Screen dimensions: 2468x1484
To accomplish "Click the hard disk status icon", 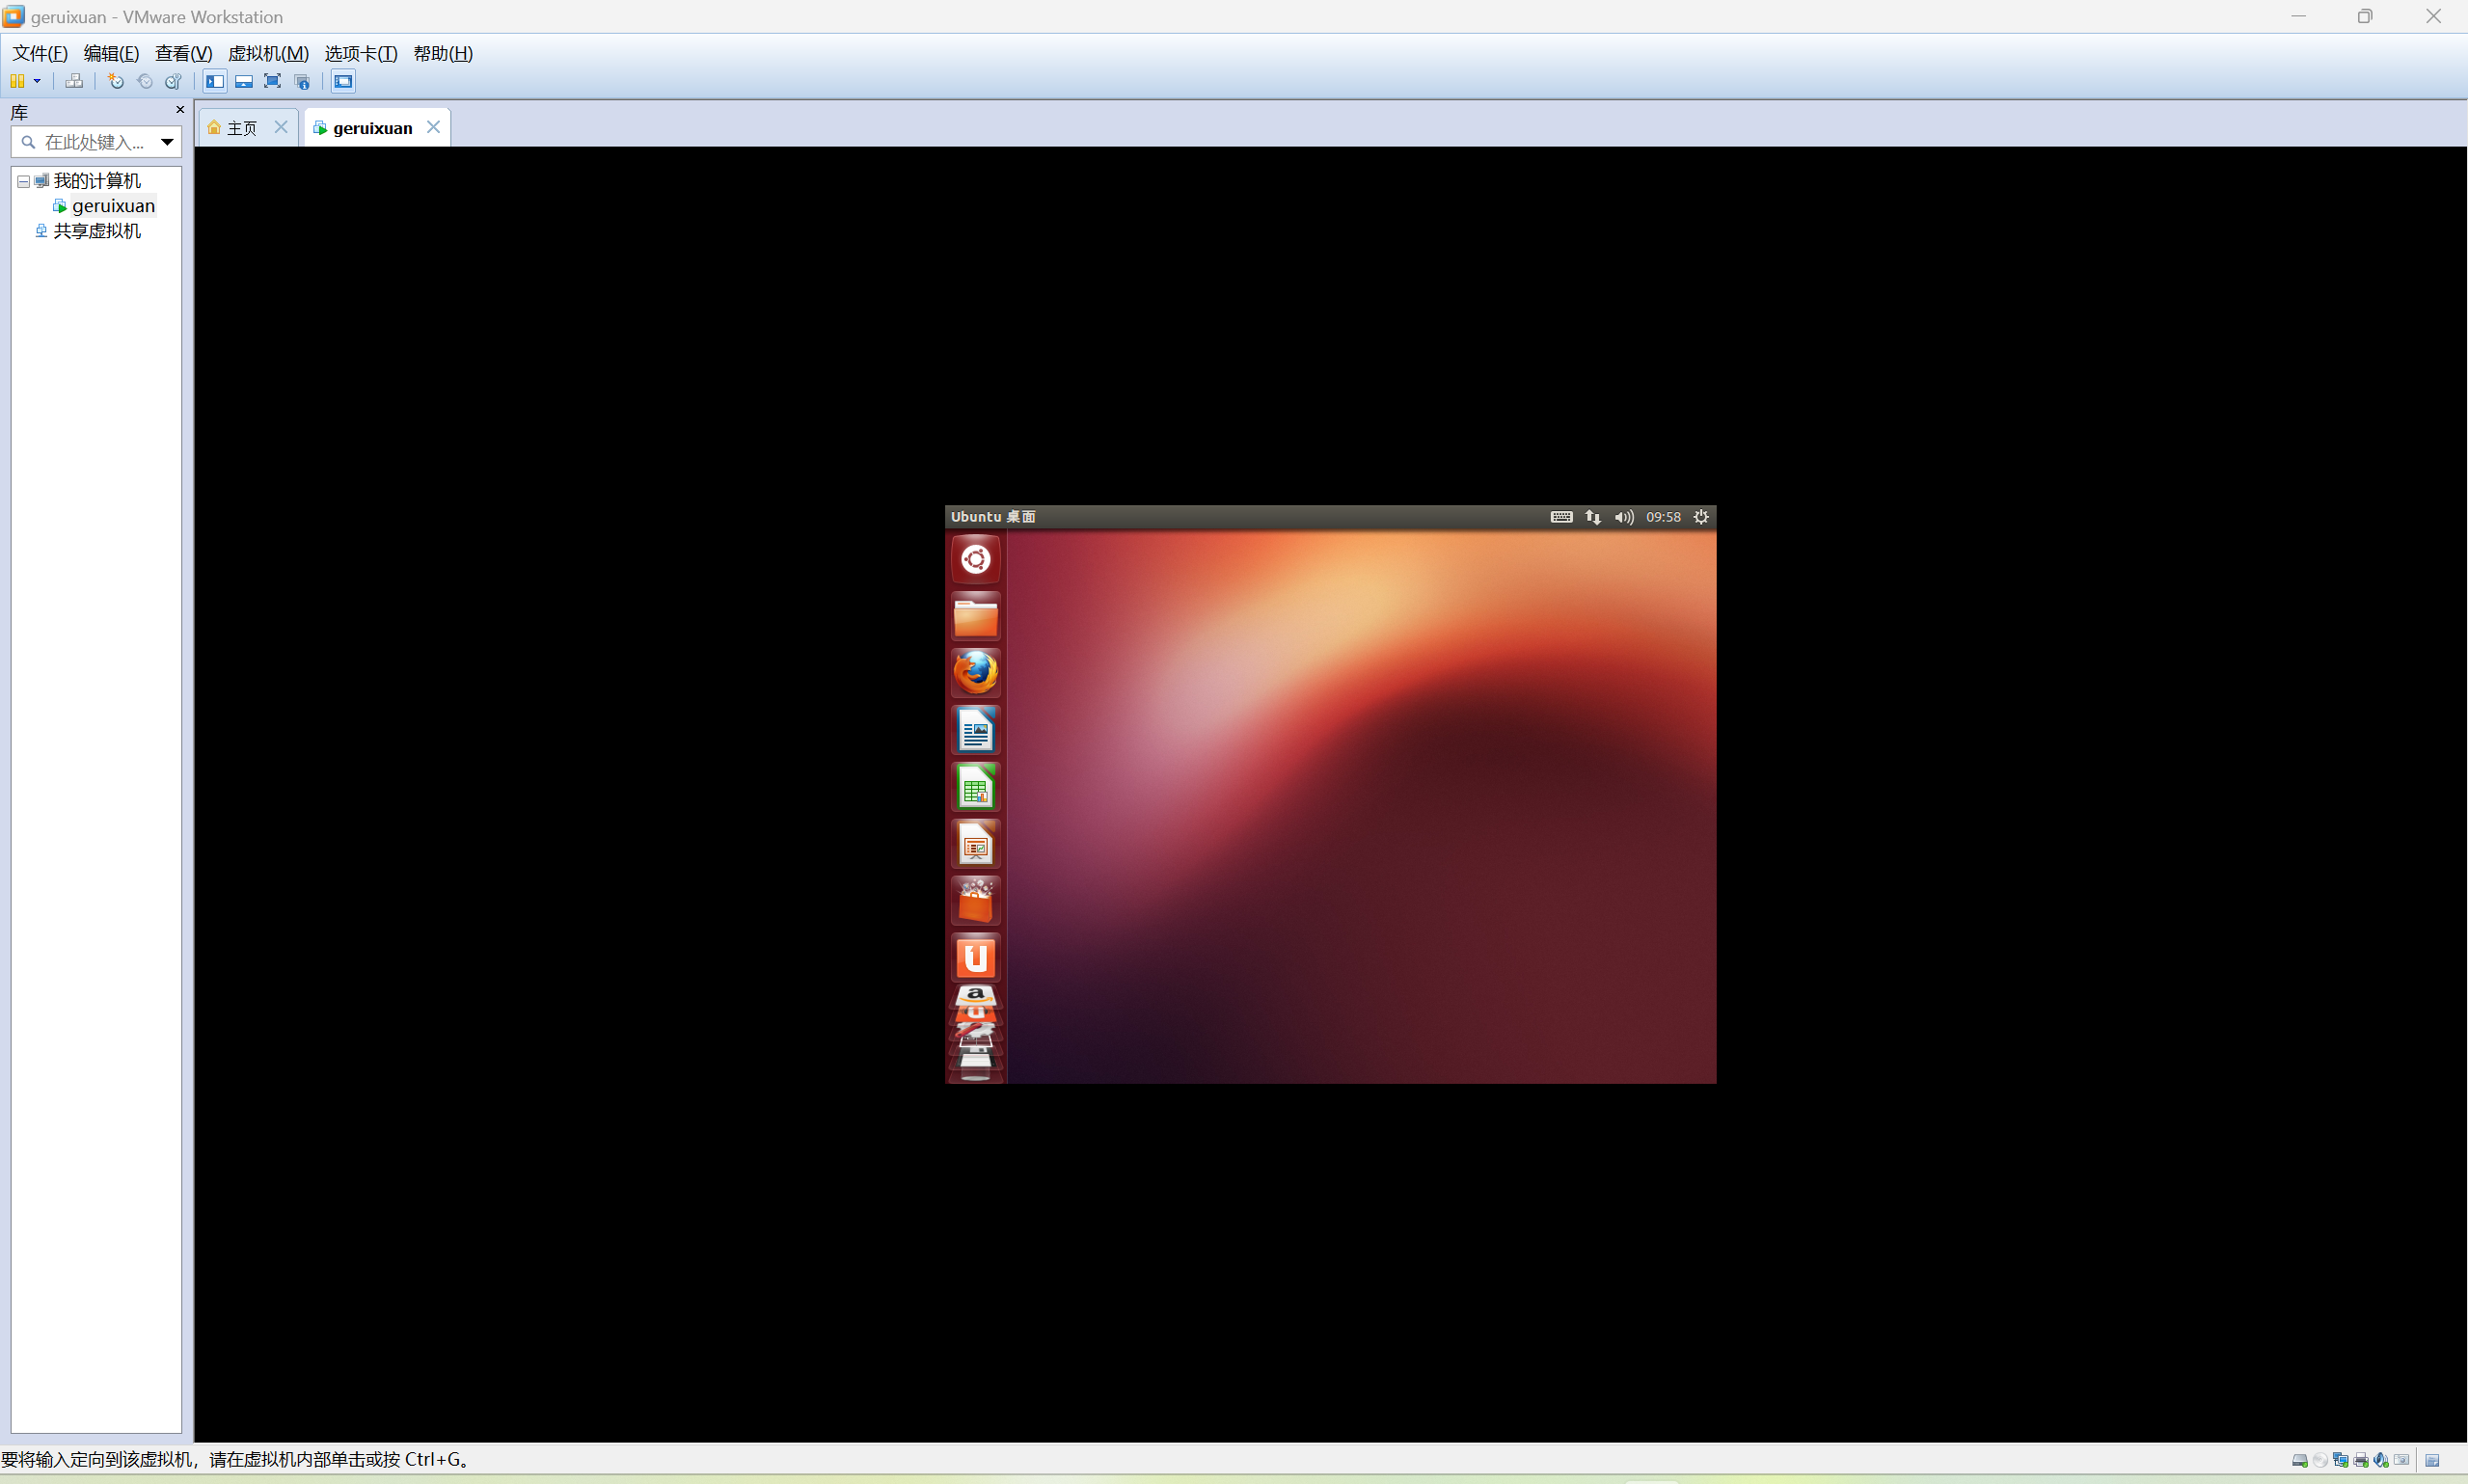I will click(2300, 1460).
